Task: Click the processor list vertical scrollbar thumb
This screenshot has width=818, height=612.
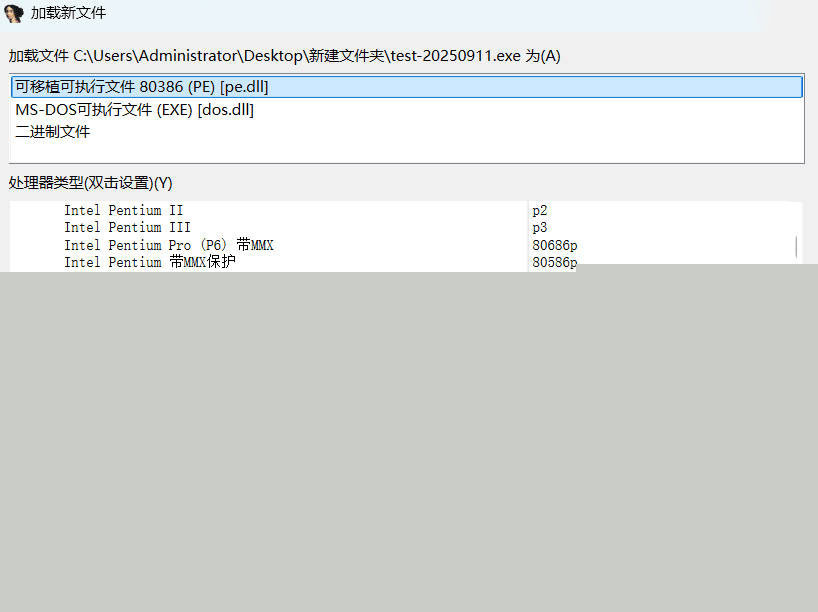Action: pyautogui.click(x=796, y=247)
